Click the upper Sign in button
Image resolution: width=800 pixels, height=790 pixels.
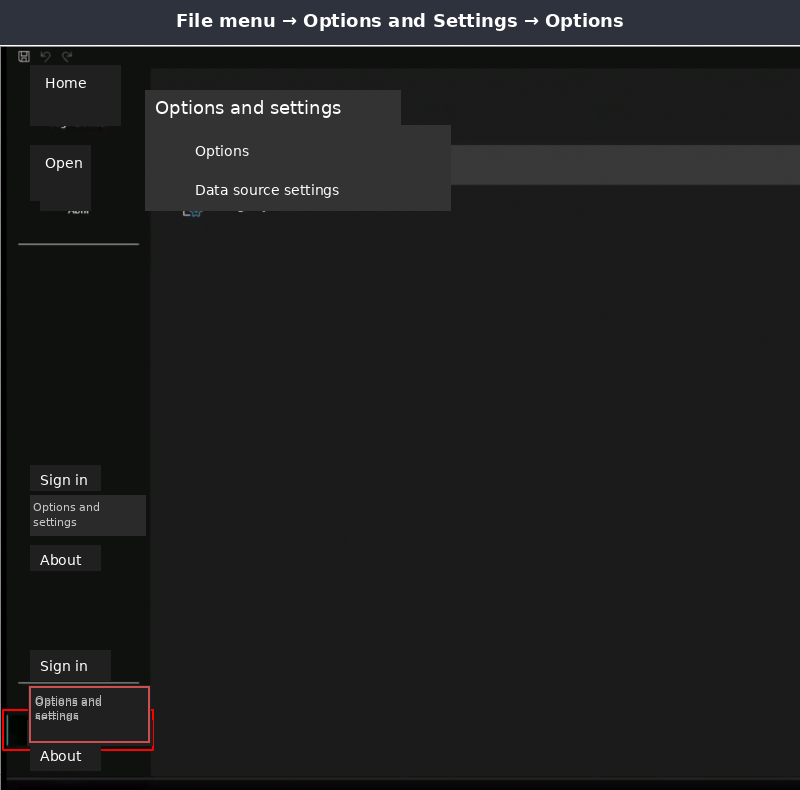click(x=64, y=479)
